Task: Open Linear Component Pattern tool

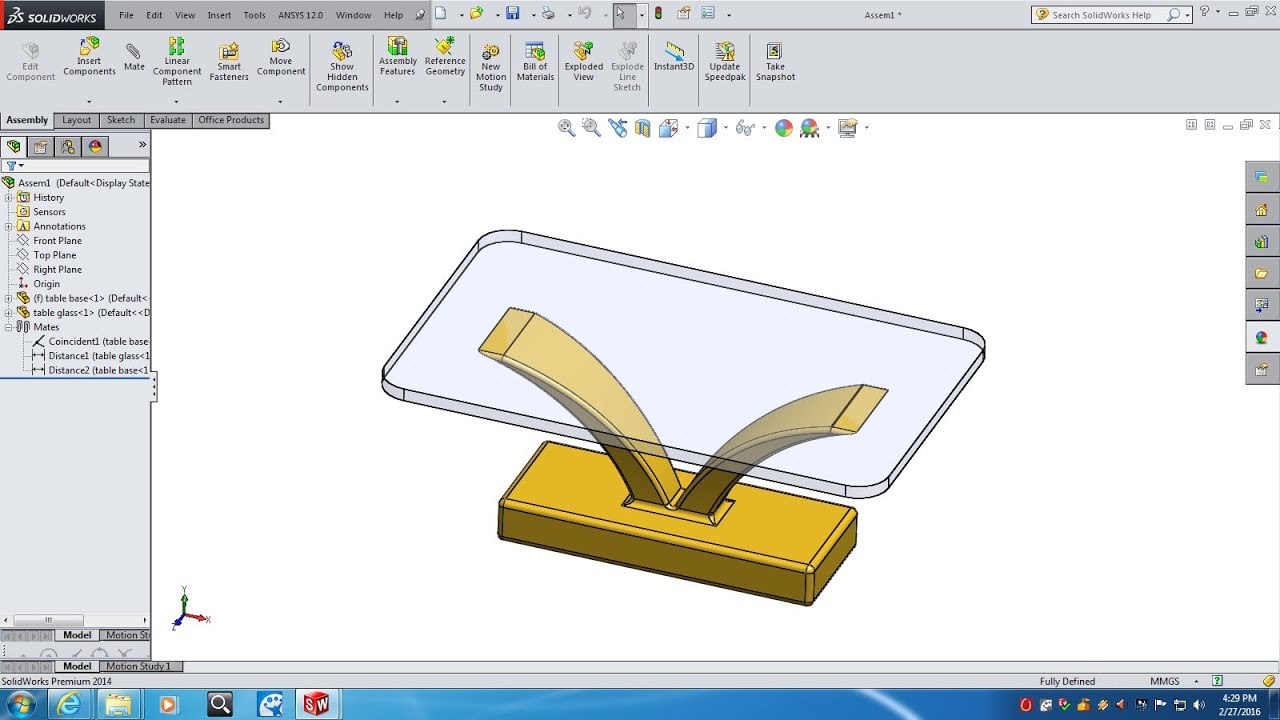Action: click(x=177, y=62)
